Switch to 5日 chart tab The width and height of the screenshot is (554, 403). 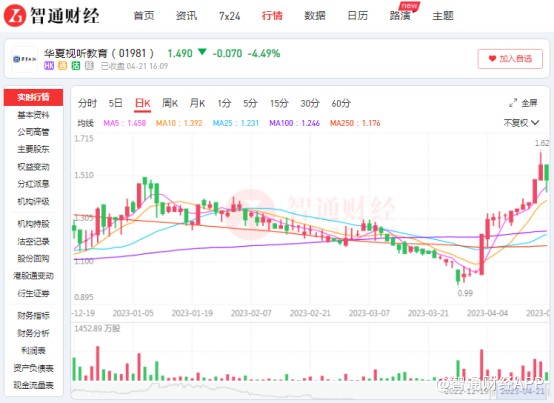point(115,103)
